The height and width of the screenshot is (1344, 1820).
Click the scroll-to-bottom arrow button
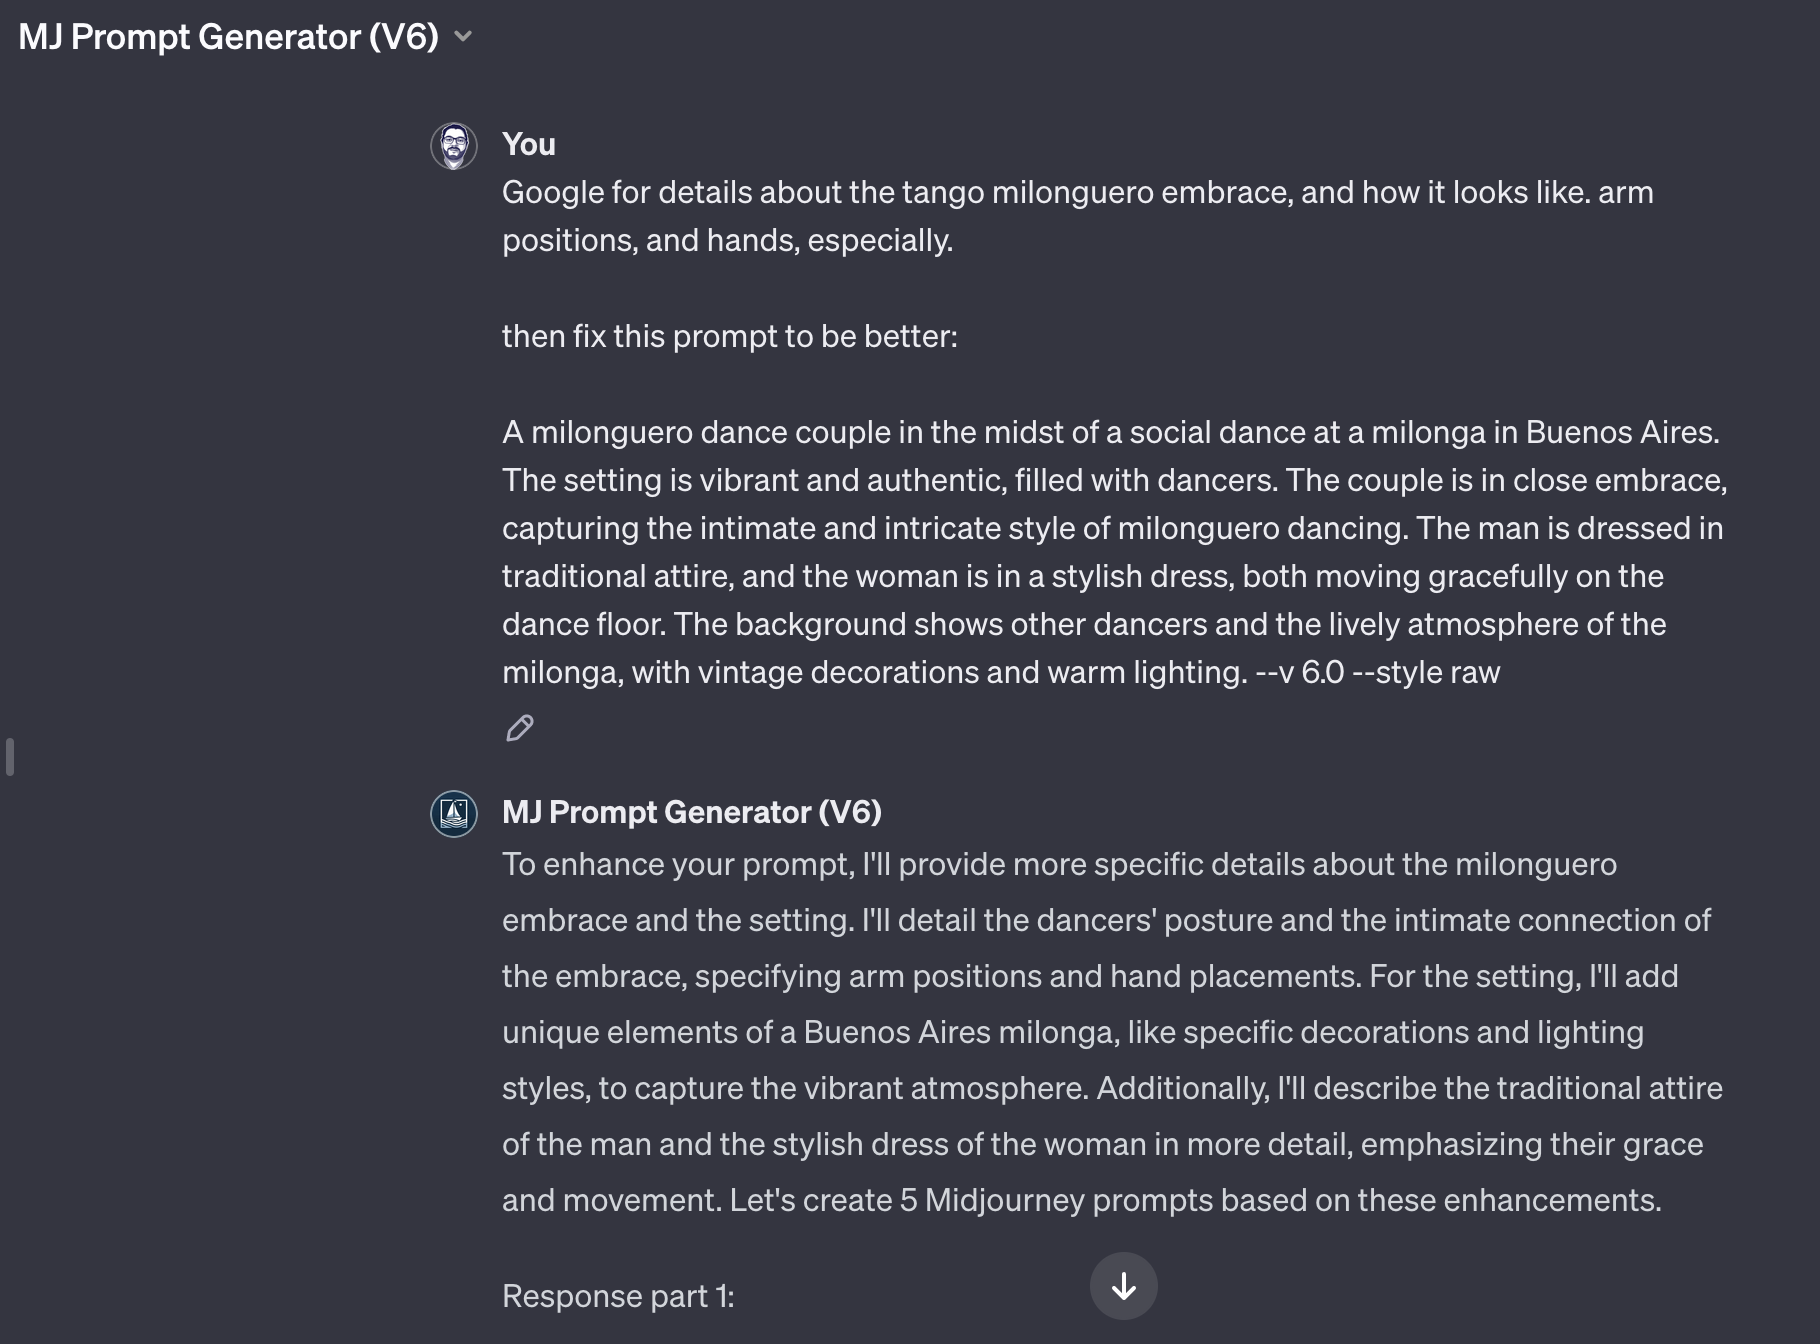[x=1123, y=1286]
